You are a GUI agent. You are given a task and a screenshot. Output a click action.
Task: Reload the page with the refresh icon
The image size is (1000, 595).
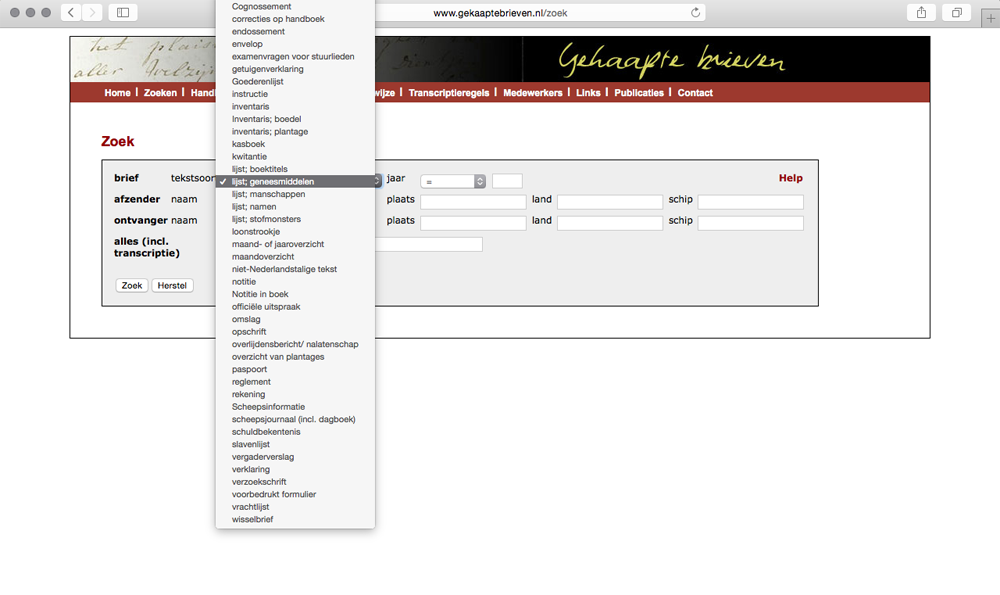click(696, 12)
